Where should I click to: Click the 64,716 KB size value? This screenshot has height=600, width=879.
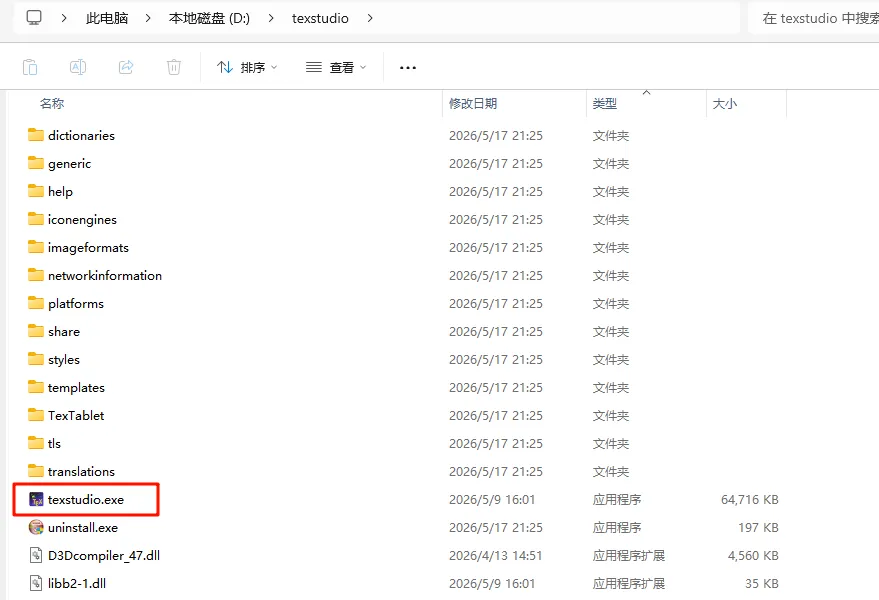tap(750, 499)
